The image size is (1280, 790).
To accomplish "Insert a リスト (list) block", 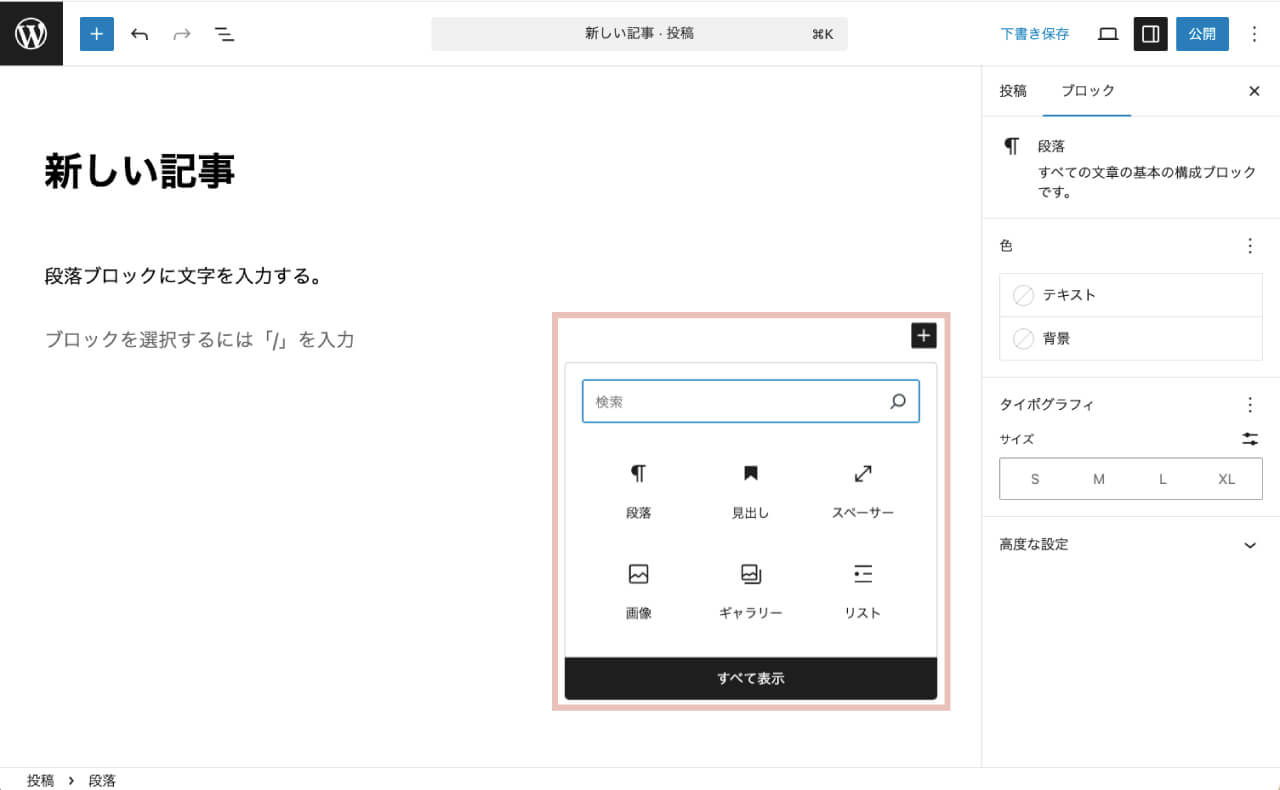I will (861, 590).
